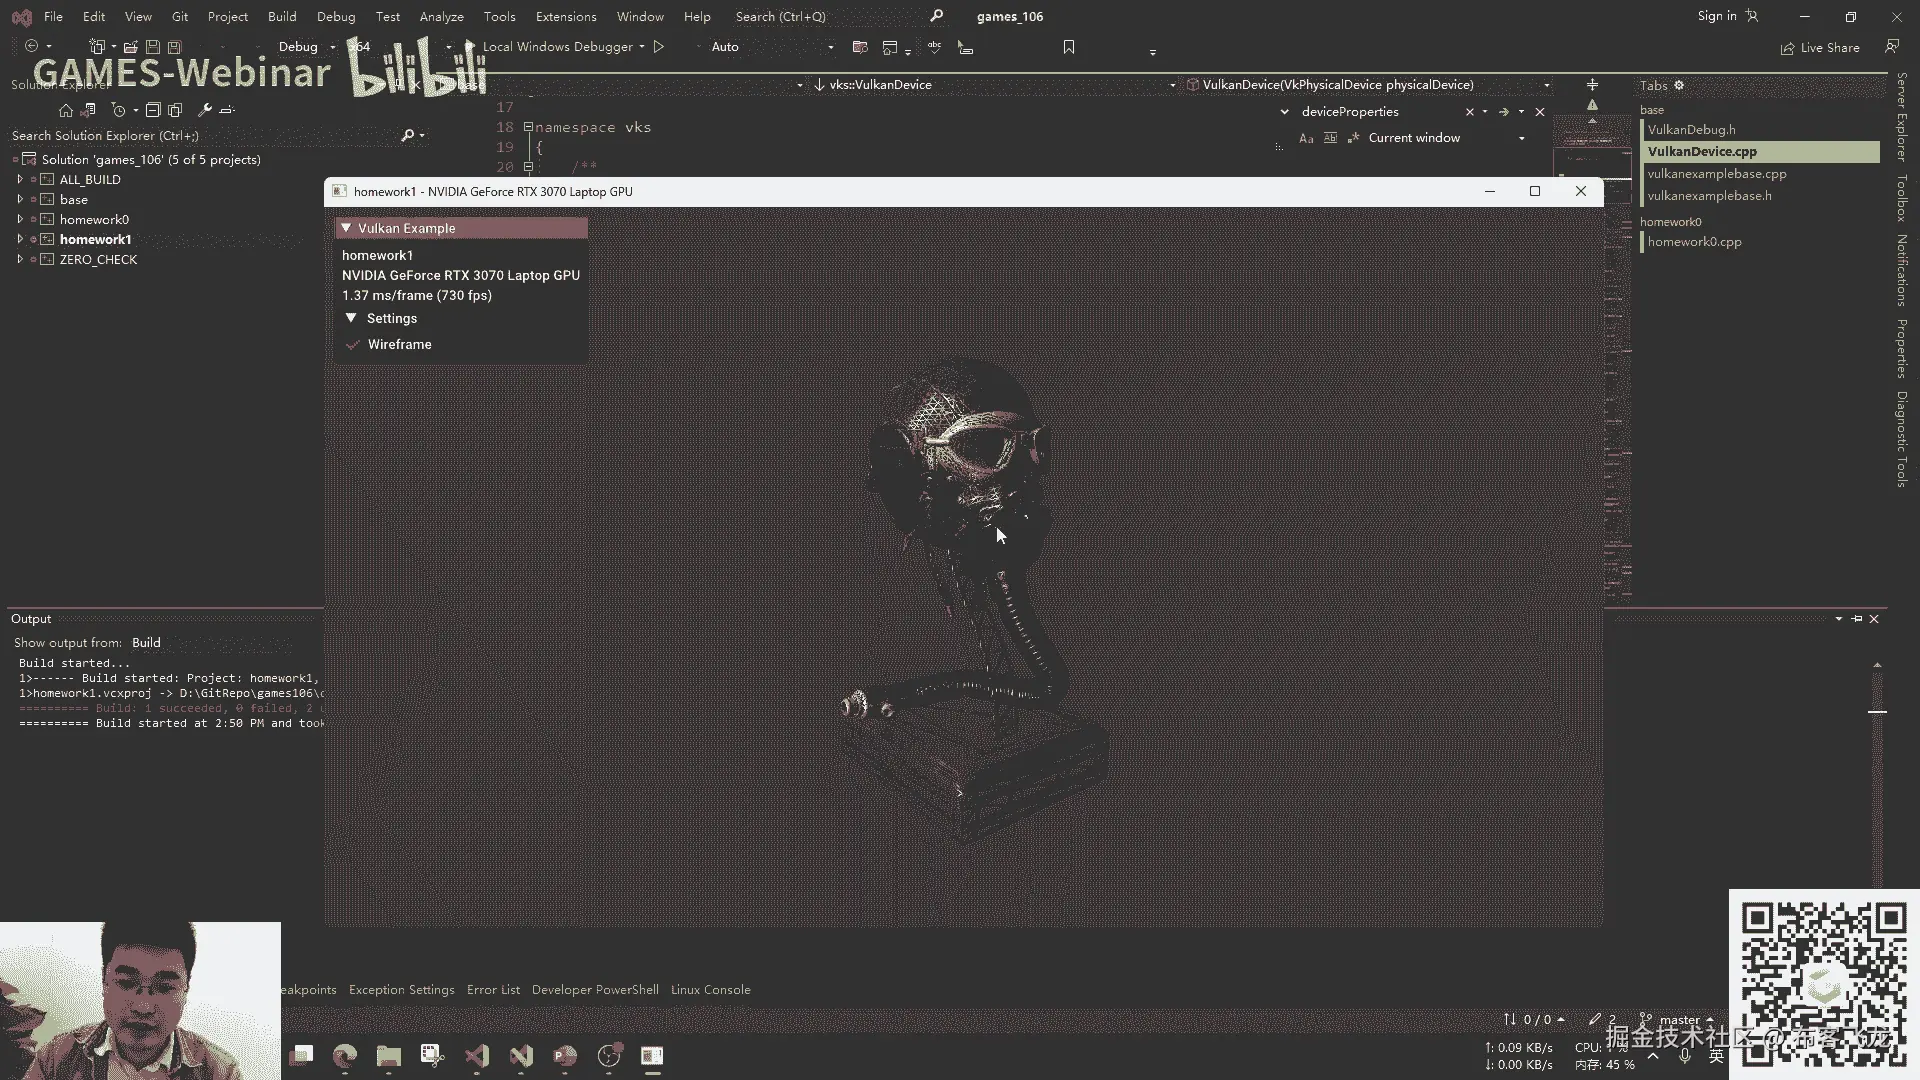
Task: Toggle the Wireframe checkbox
Action: coord(353,345)
